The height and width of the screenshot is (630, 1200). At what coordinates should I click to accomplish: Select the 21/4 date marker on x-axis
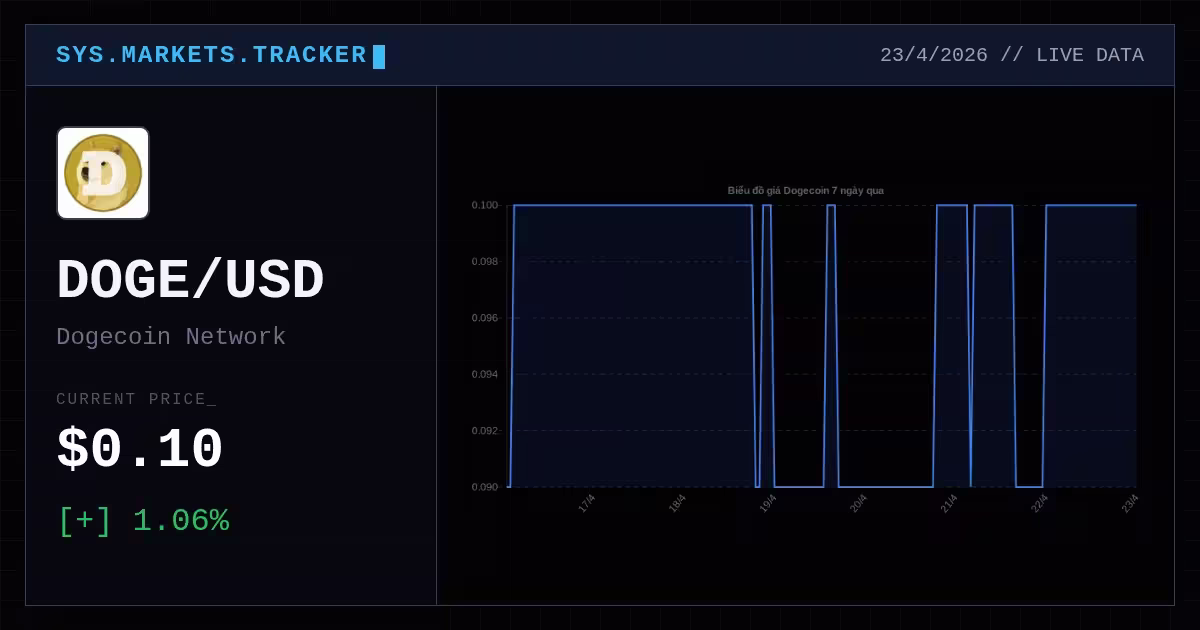coord(949,503)
